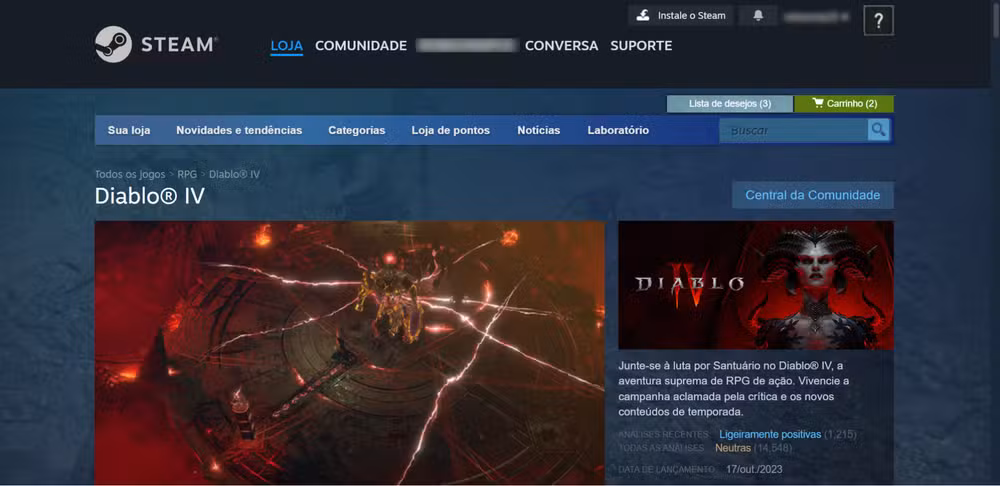Click the Instale o Steam button
This screenshot has width=1000, height=486.
tap(681, 16)
